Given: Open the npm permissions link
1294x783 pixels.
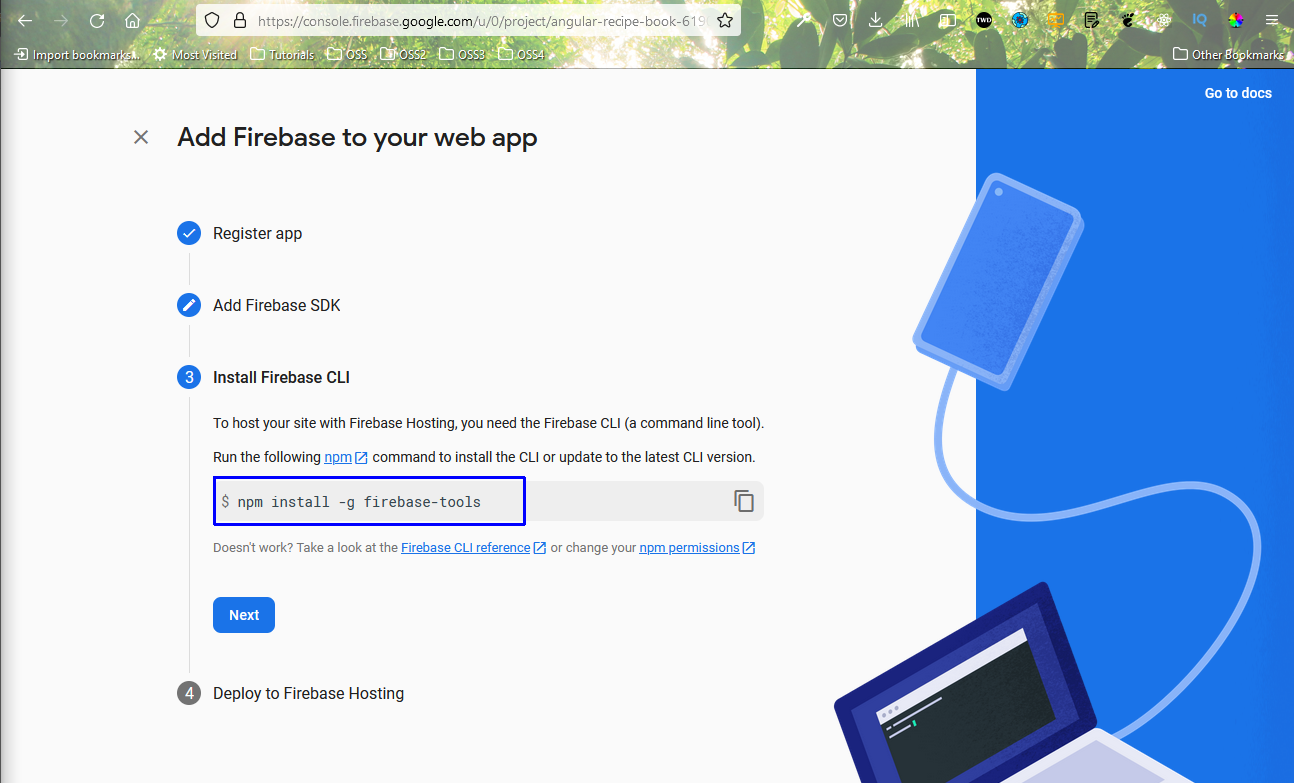Looking at the screenshot, I should (x=697, y=548).
